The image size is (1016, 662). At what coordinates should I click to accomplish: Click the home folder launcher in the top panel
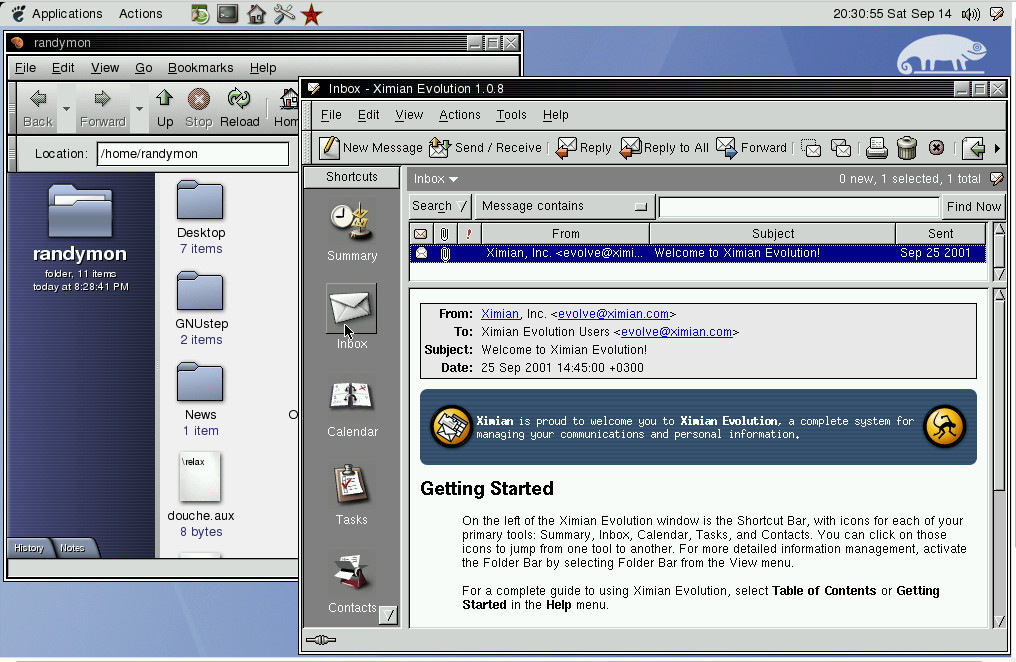point(256,14)
